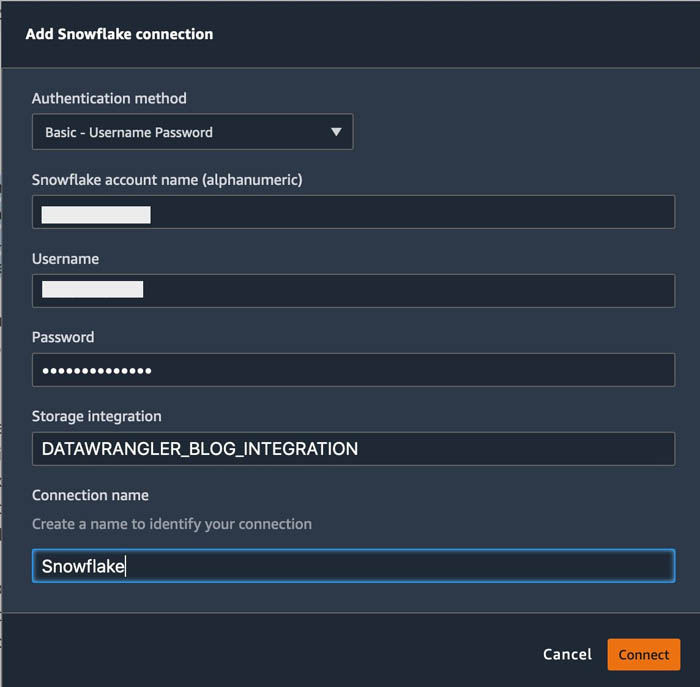Edit the Storage integration field
This screenshot has width=700, height=687.
(353, 449)
